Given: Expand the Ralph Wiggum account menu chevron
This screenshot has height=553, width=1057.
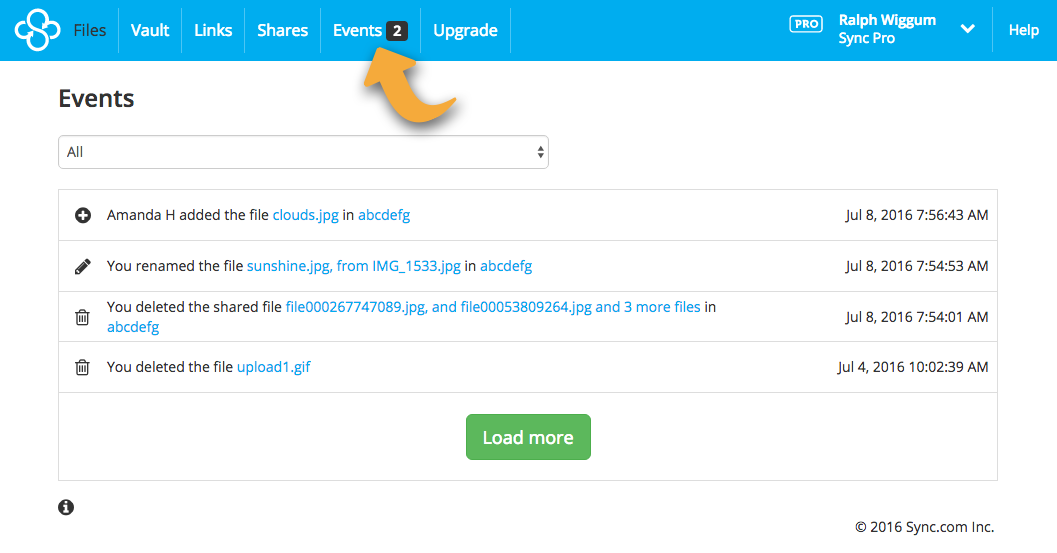Looking at the screenshot, I should 967,29.
